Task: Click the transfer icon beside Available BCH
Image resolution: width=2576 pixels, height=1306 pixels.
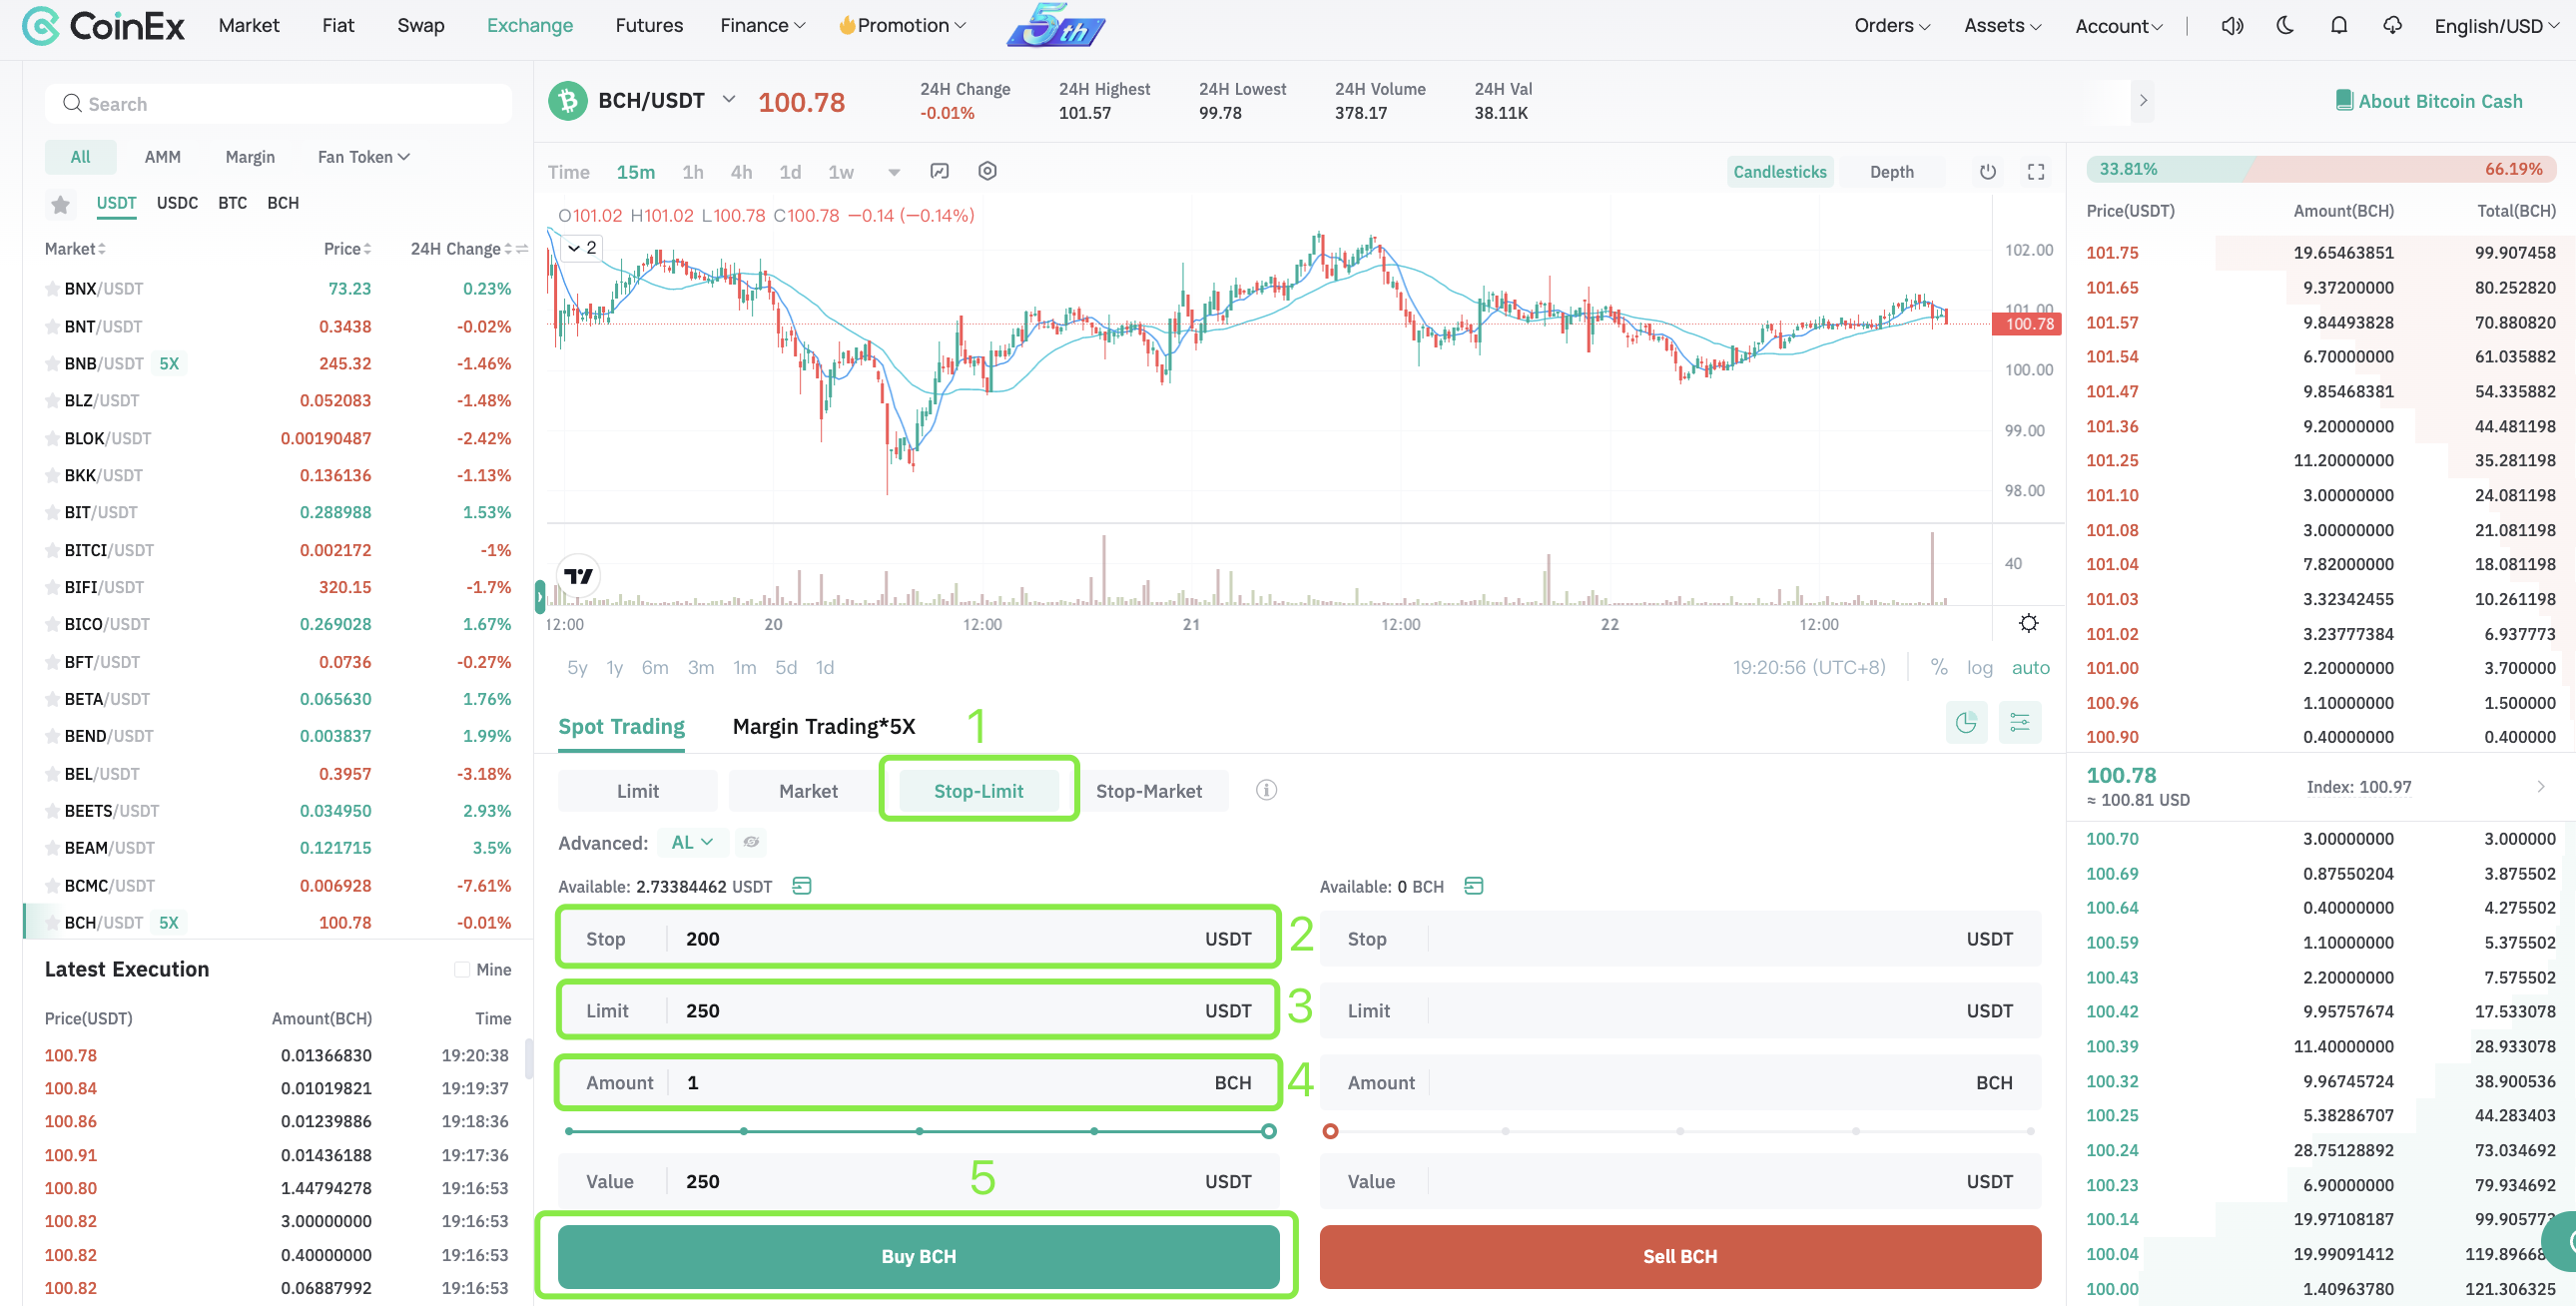Action: (1474, 886)
